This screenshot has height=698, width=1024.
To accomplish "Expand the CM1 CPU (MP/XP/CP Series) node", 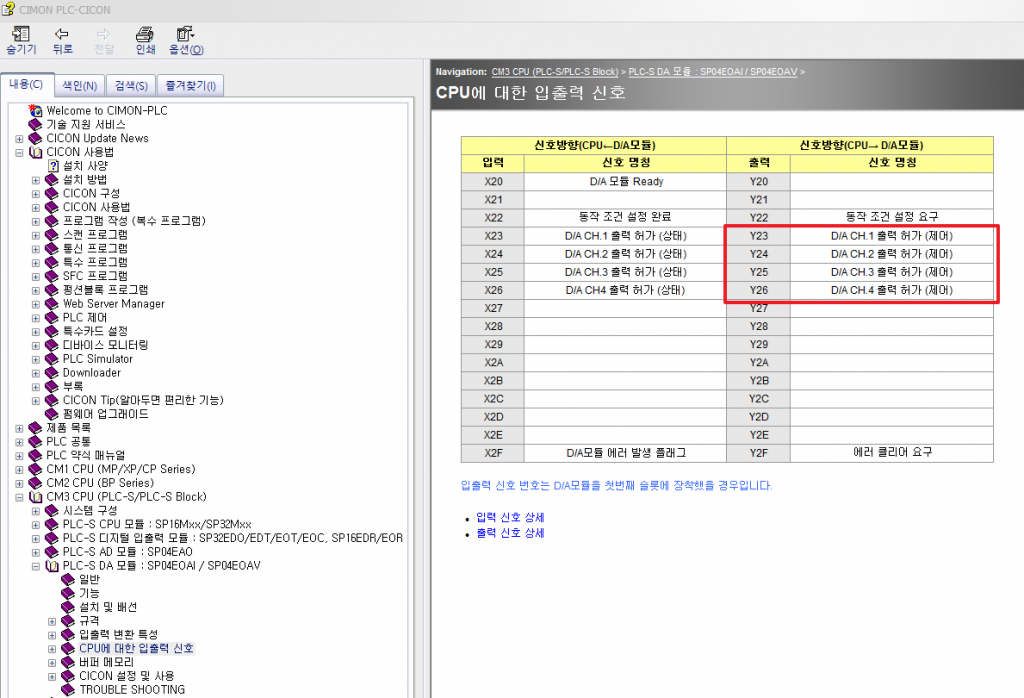I will point(20,468).
